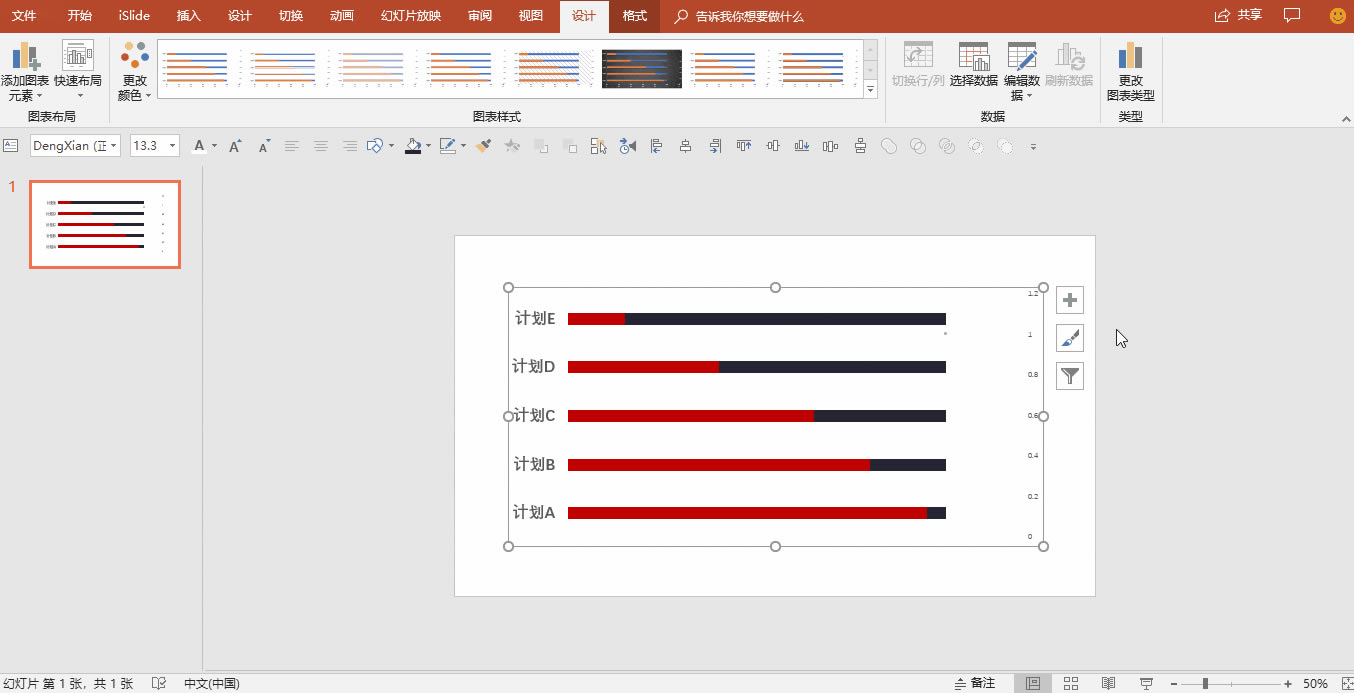Open the 插入 ribbon tab
The image size is (1354, 693).
click(x=188, y=16)
